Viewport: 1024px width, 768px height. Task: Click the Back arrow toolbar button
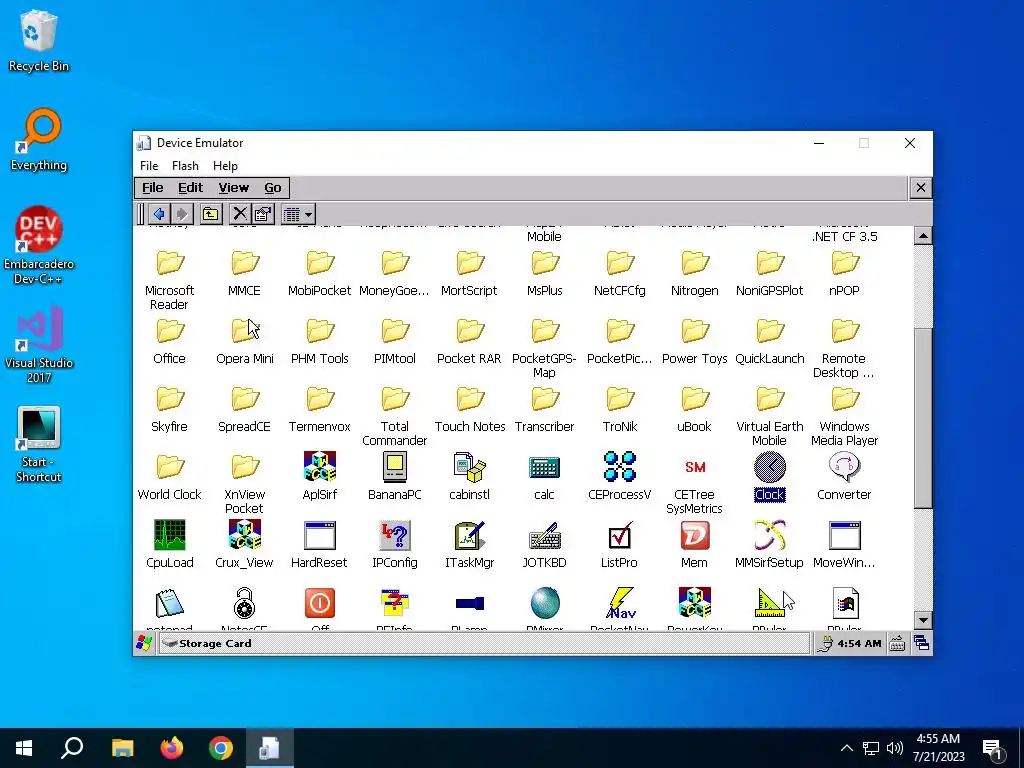tap(159, 214)
